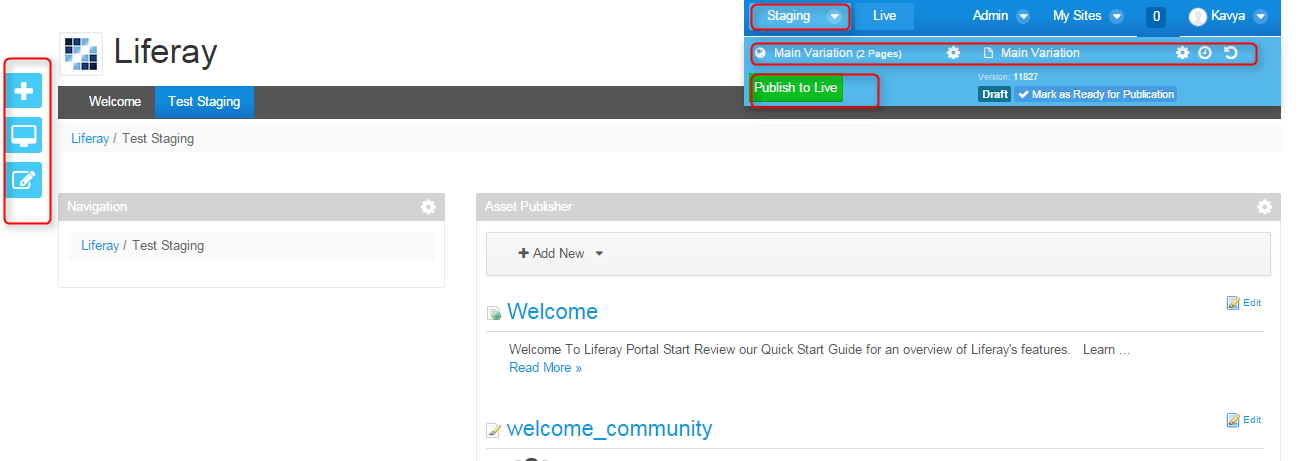
Task: Expand the Staging dropdown arrow
Action: [x=834, y=17]
